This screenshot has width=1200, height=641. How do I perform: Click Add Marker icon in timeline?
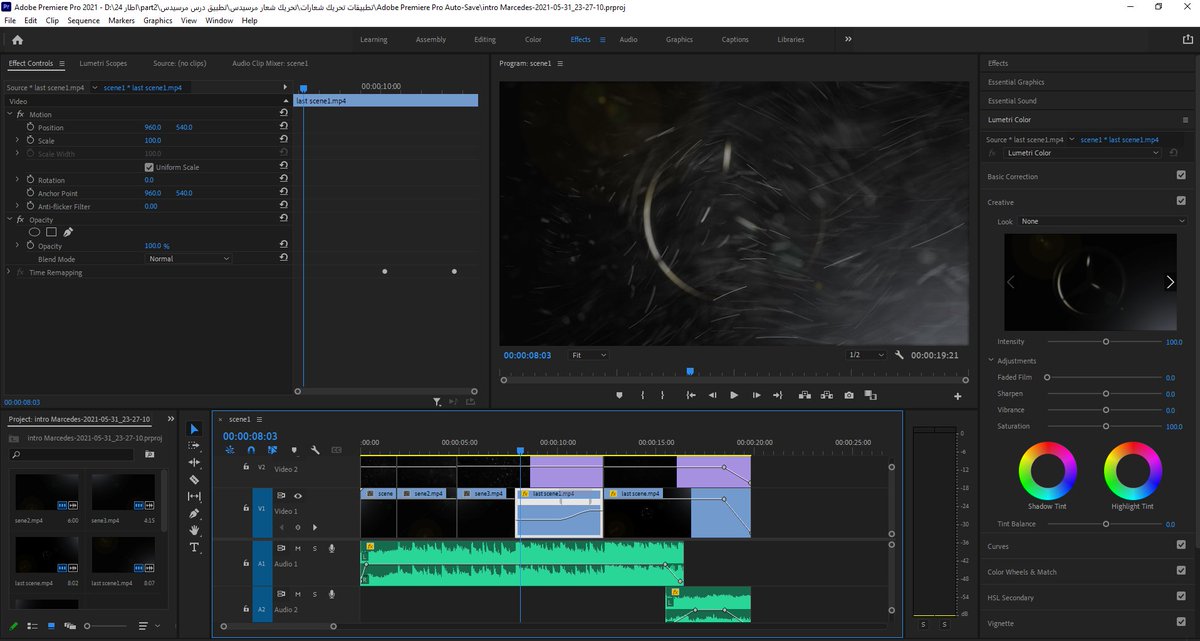pyautogui.click(x=294, y=450)
